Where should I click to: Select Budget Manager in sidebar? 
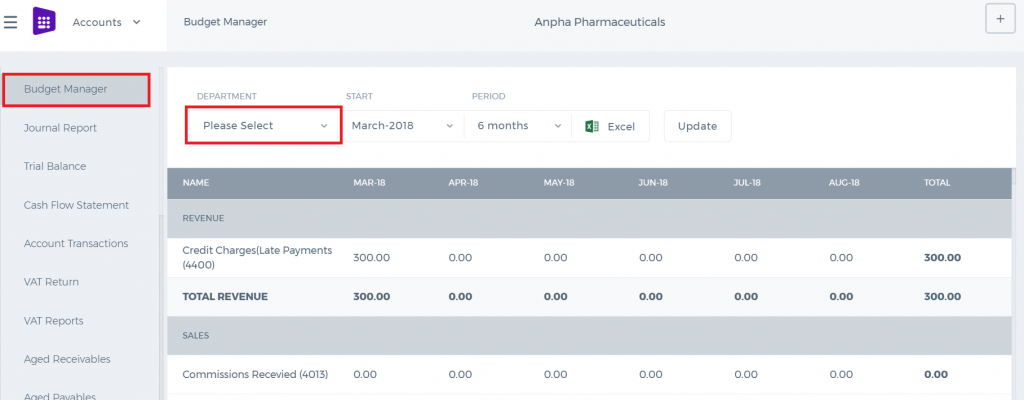pyautogui.click(x=76, y=90)
